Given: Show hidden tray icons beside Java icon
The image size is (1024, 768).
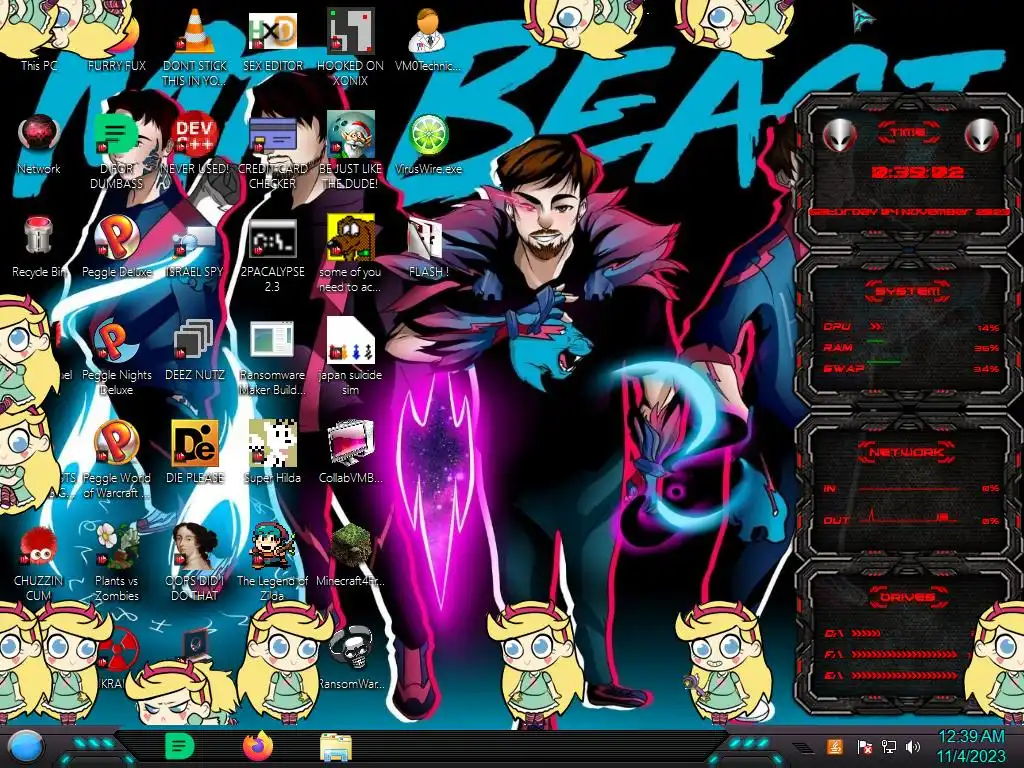Looking at the screenshot, I should coord(802,747).
